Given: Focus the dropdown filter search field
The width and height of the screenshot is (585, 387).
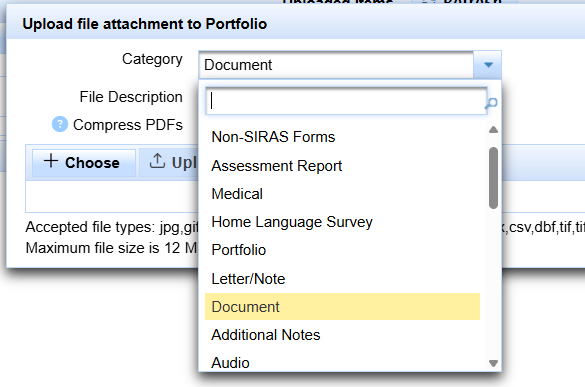Looking at the screenshot, I should (x=346, y=101).
